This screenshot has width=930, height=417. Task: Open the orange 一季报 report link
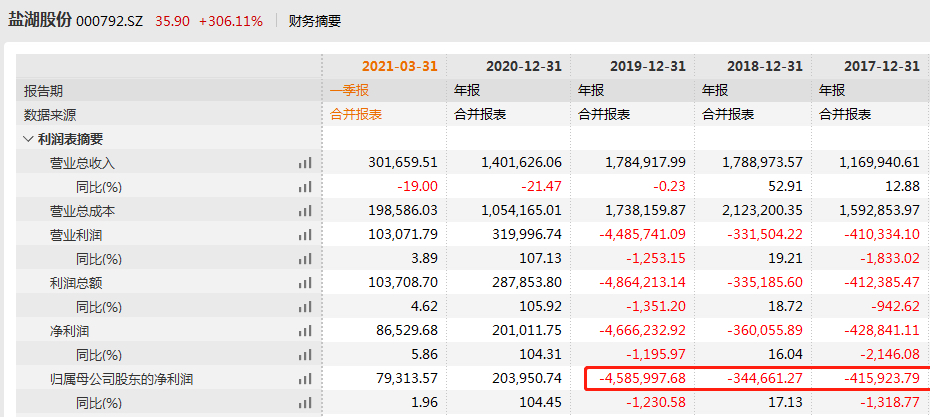coord(349,90)
